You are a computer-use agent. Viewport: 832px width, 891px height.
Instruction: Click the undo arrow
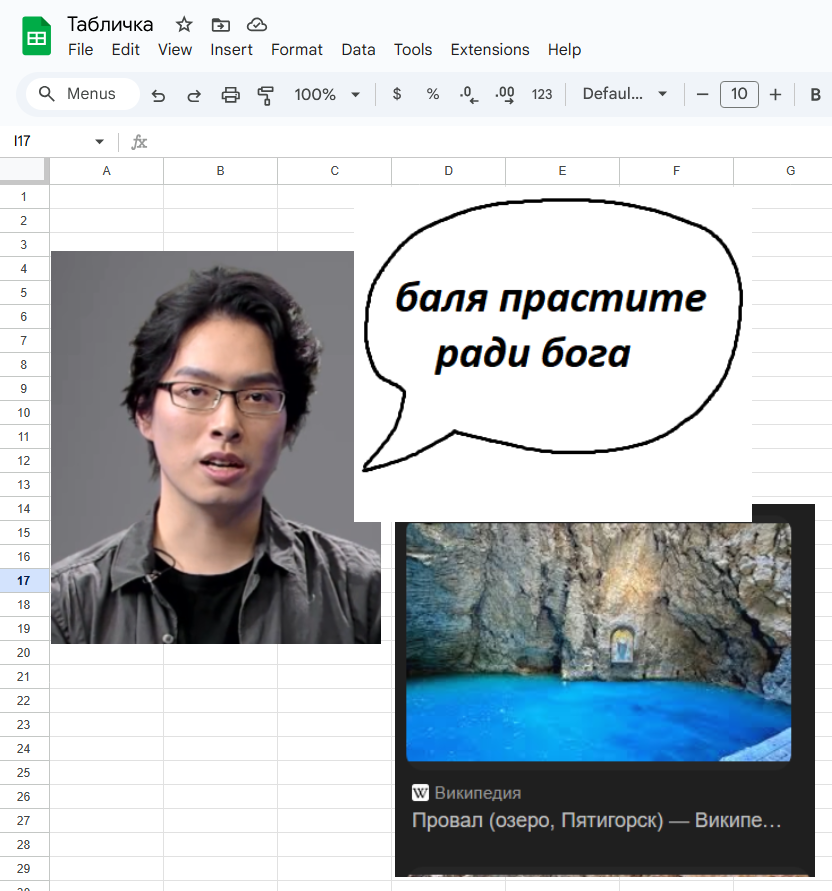[x=158, y=95]
